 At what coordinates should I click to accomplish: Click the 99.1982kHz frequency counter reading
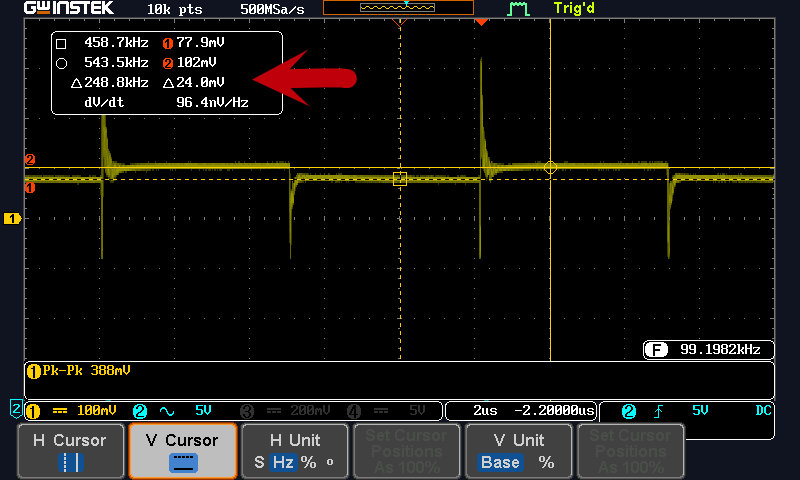[720, 349]
